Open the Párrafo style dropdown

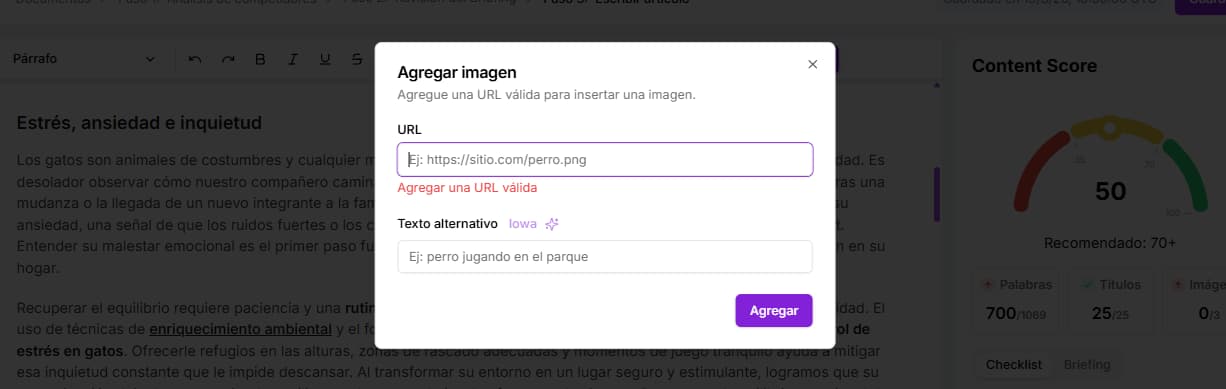tap(84, 59)
